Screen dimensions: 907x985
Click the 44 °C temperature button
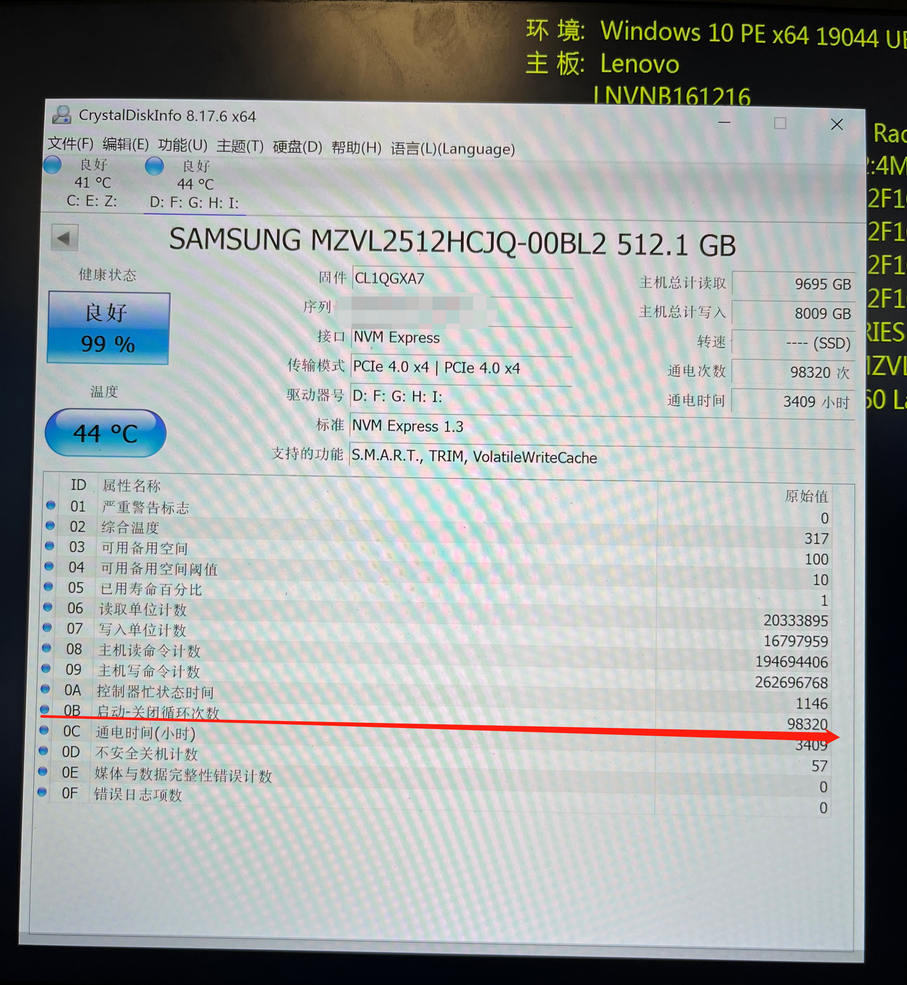coord(106,433)
